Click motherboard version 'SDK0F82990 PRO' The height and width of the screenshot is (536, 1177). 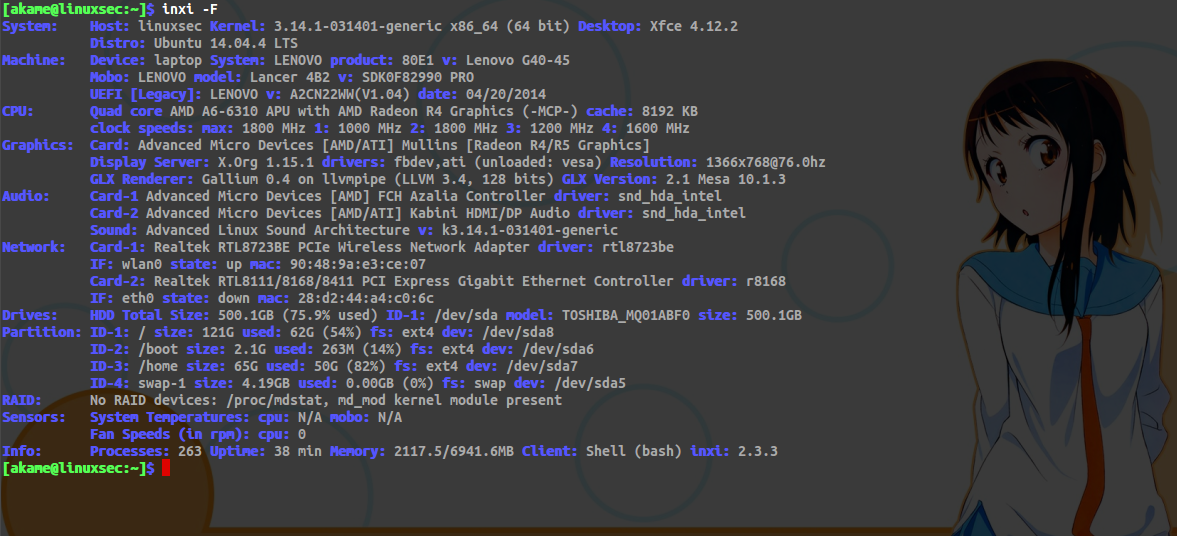pos(418,77)
